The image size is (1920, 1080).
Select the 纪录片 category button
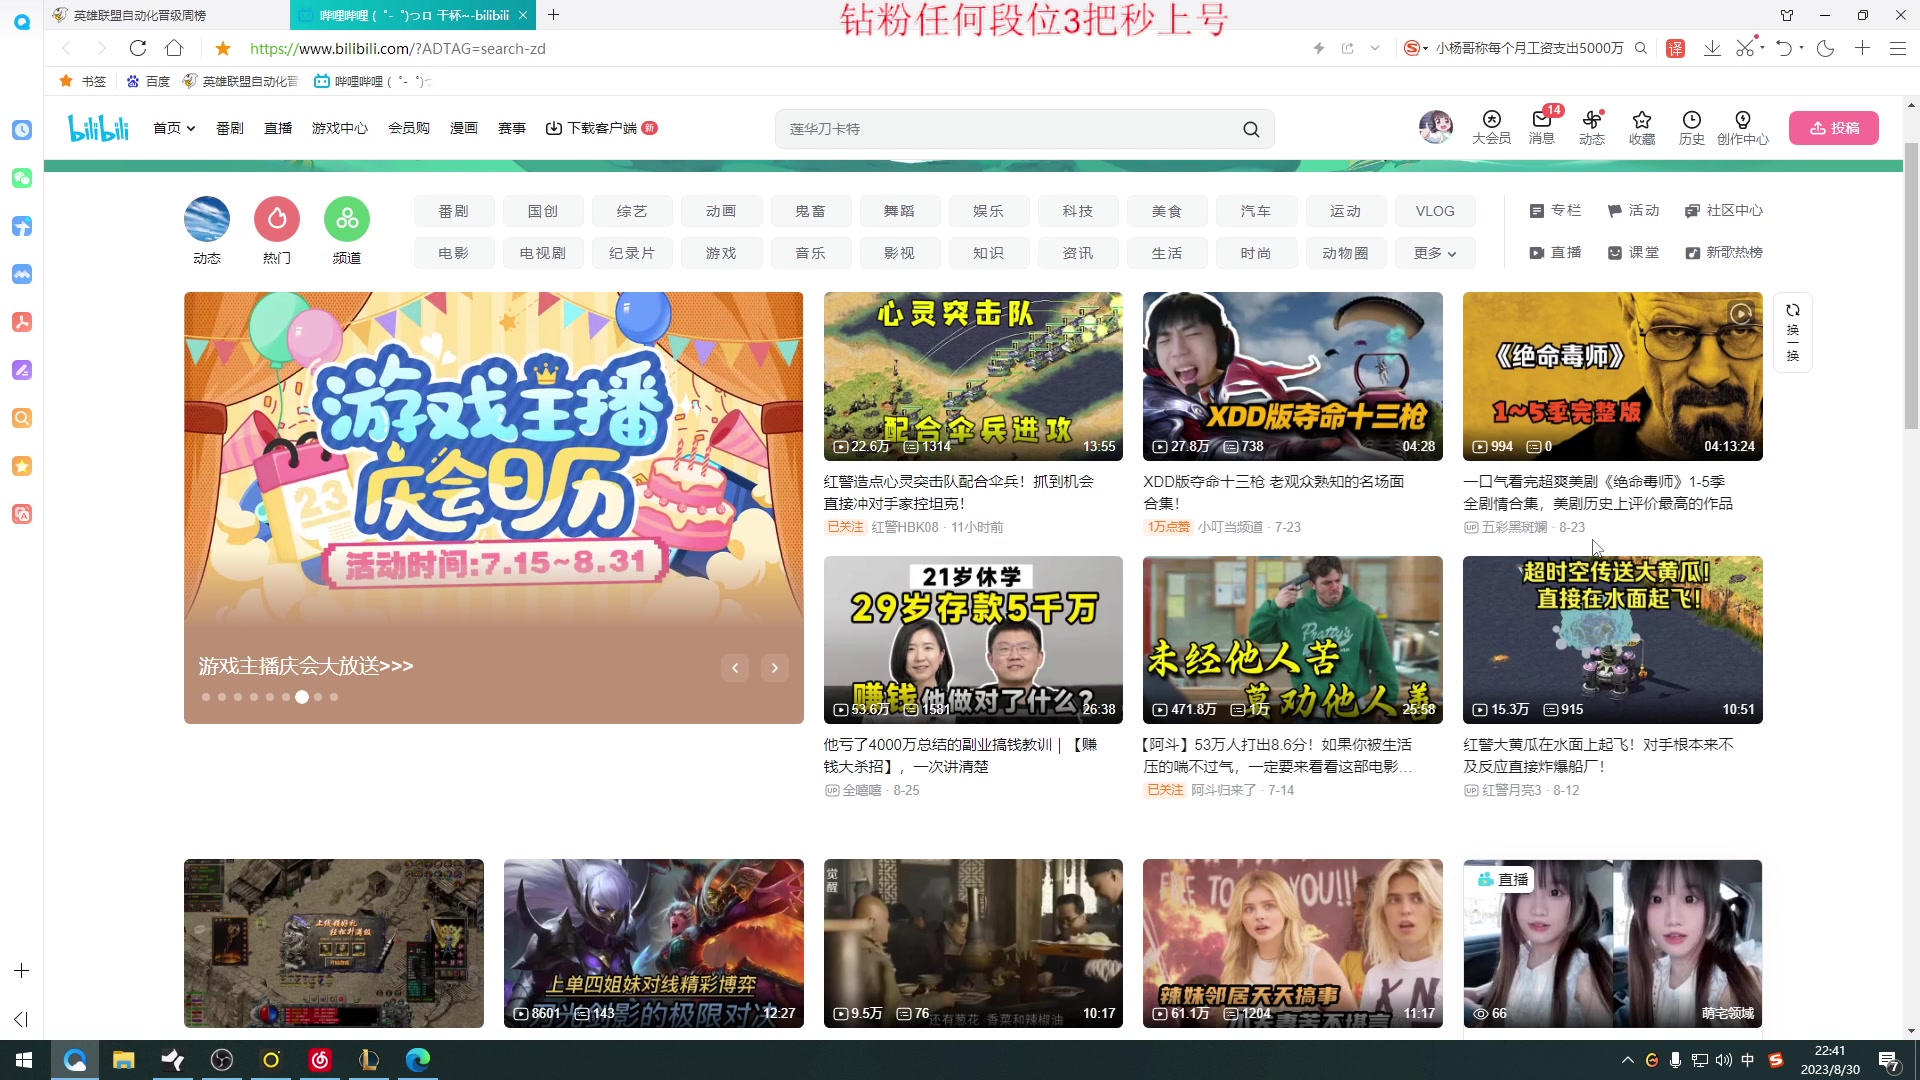click(632, 253)
